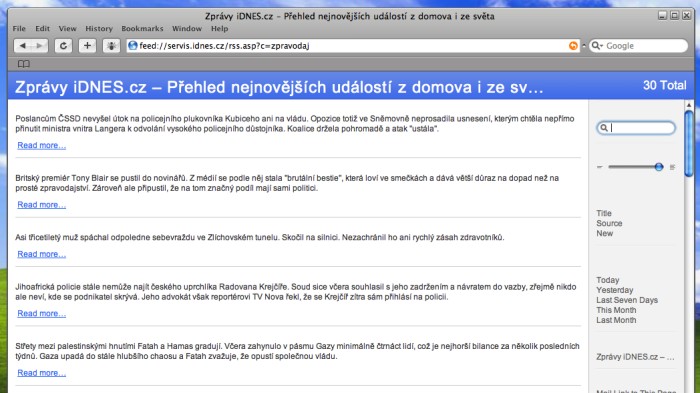Filter articles to This Month

pyautogui.click(x=616, y=310)
